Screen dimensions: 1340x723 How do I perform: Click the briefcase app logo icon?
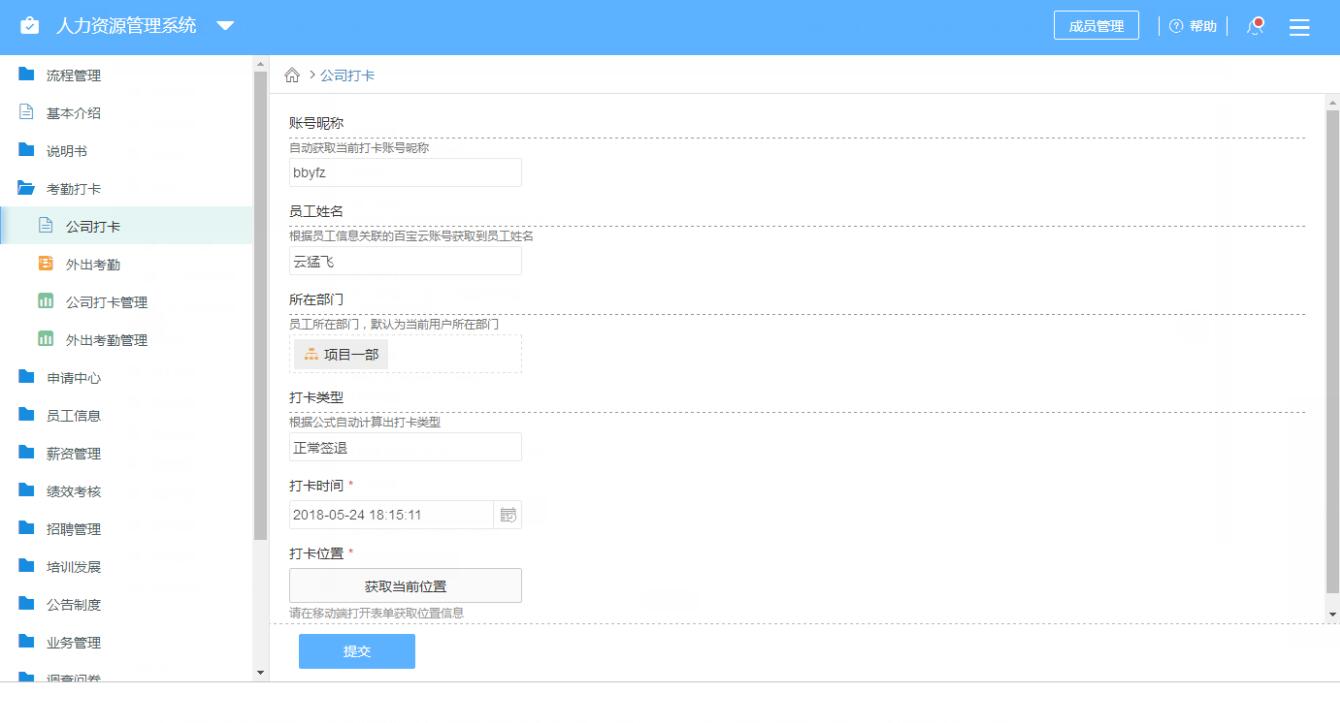[x=30, y=27]
